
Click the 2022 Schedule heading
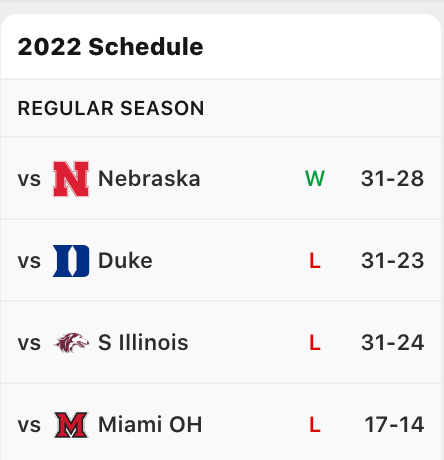110,47
